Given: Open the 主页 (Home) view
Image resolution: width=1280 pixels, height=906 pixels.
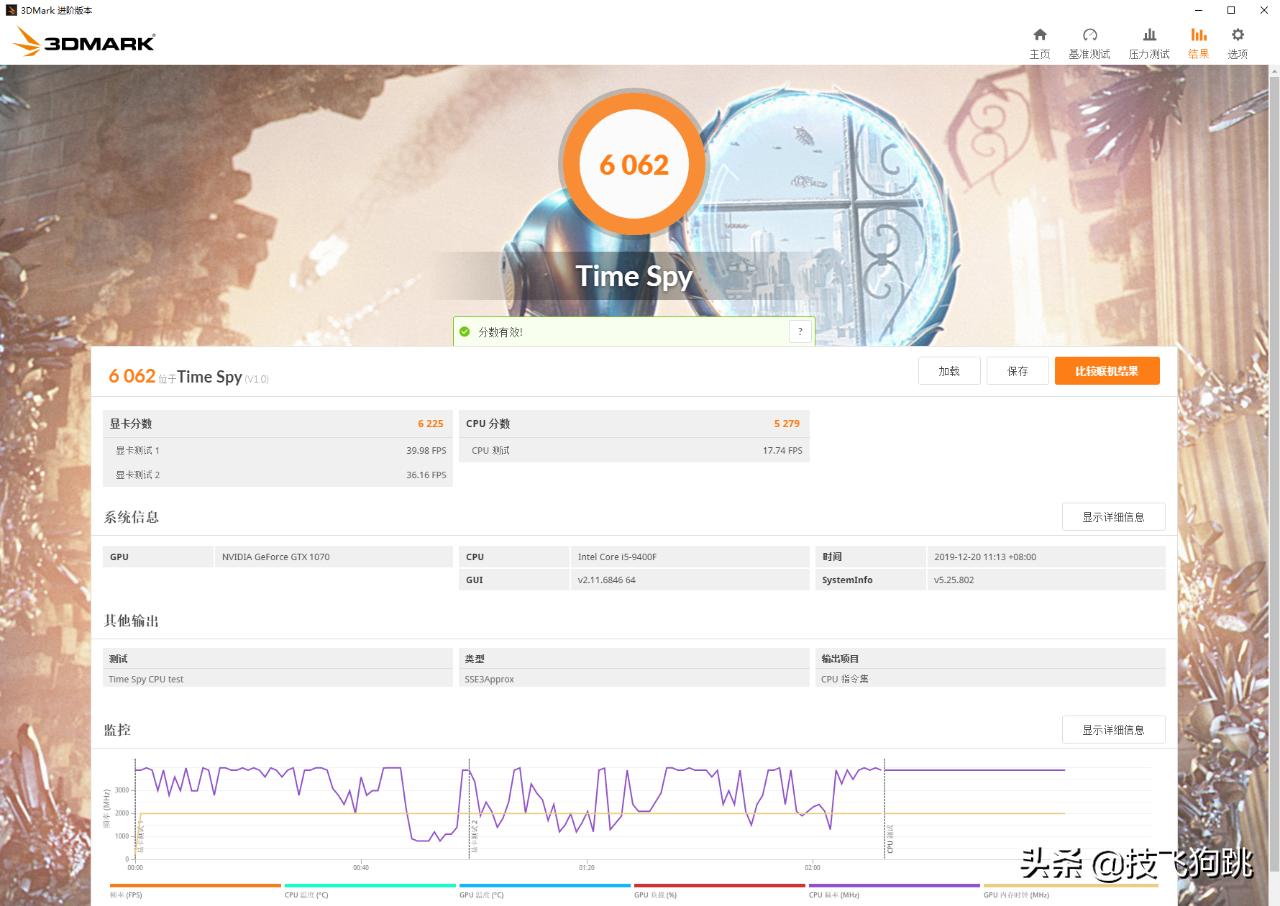Looking at the screenshot, I should pos(1039,40).
